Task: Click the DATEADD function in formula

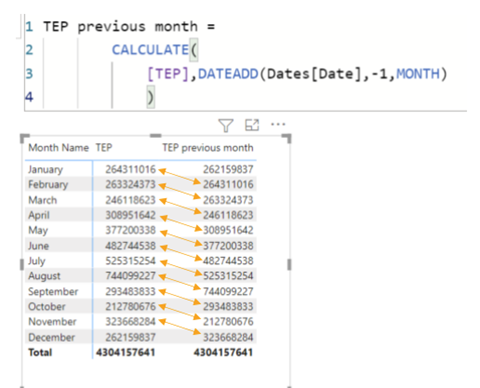Action: pos(228,74)
